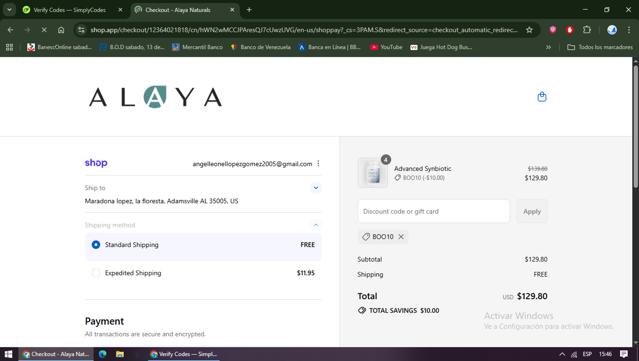Click the Discount code or gift card field

click(434, 211)
